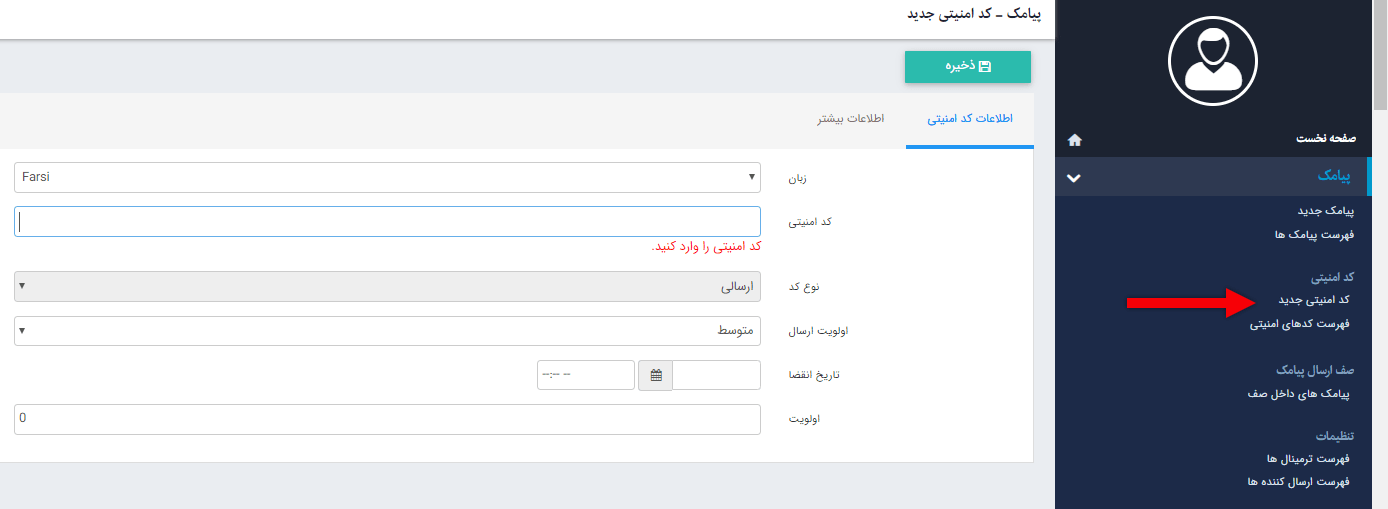Select the اطلاعات کد امنیتی tab
This screenshot has width=1388, height=509.
click(969, 119)
